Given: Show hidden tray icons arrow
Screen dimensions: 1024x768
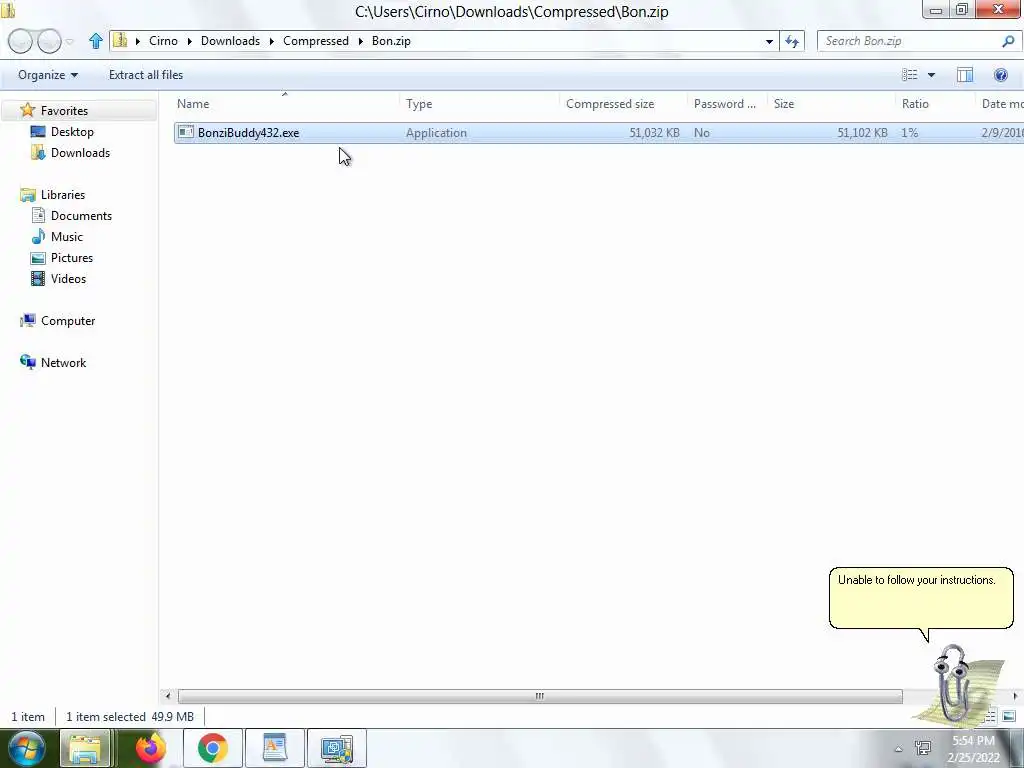Looking at the screenshot, I should [x=898, y=749].
